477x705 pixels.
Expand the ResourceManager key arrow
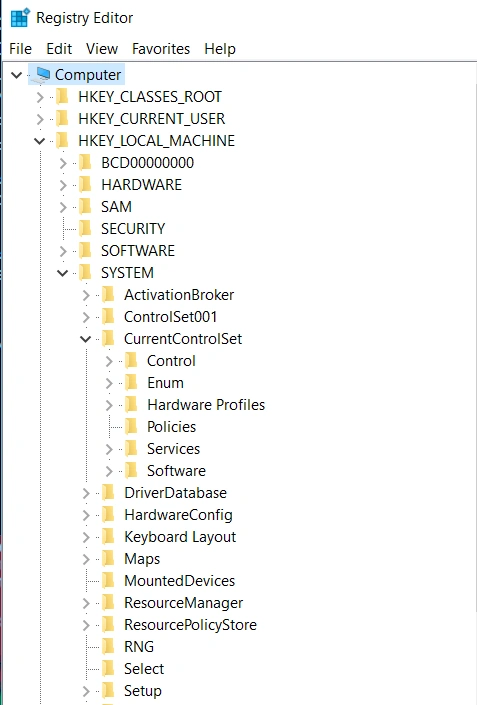pyautogui.click(x=86, y=603)
